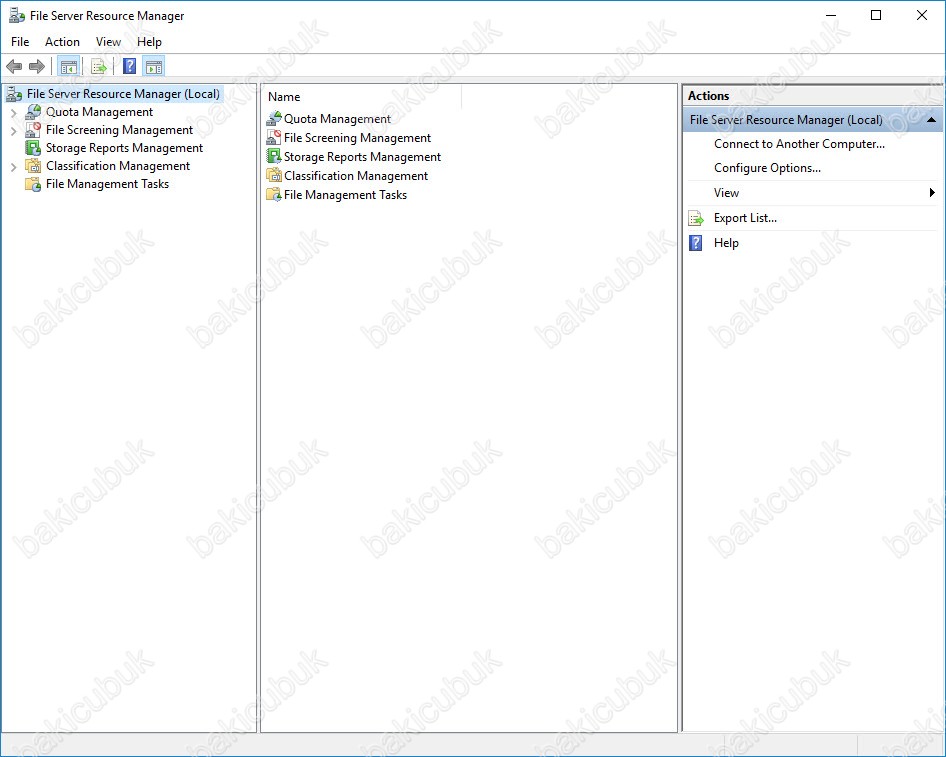Click Configure Options in the Actions pane
946x757 pixels.
767,168
